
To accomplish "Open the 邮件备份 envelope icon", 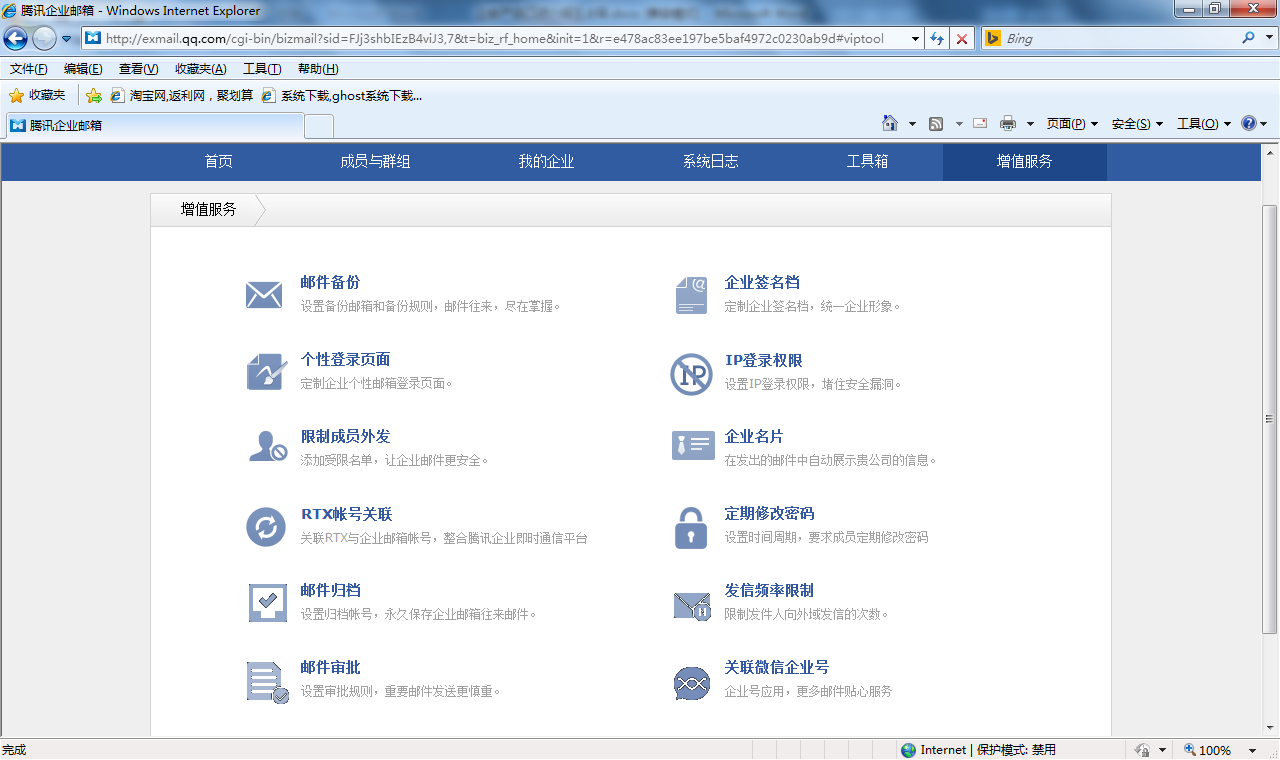I will pos(264,295).
